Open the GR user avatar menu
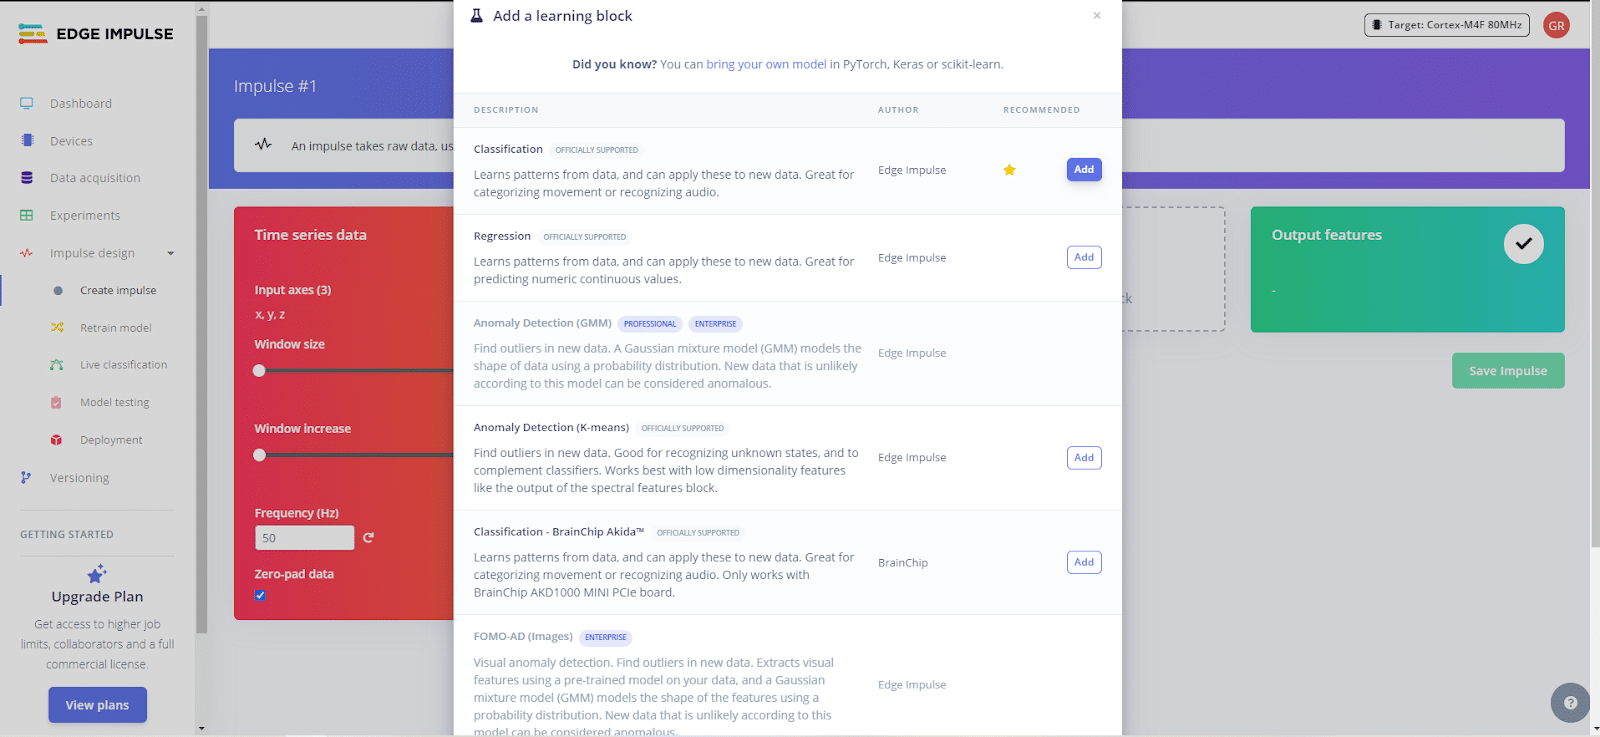Viewport: 1600px width, 737px height. [1556, 26]
